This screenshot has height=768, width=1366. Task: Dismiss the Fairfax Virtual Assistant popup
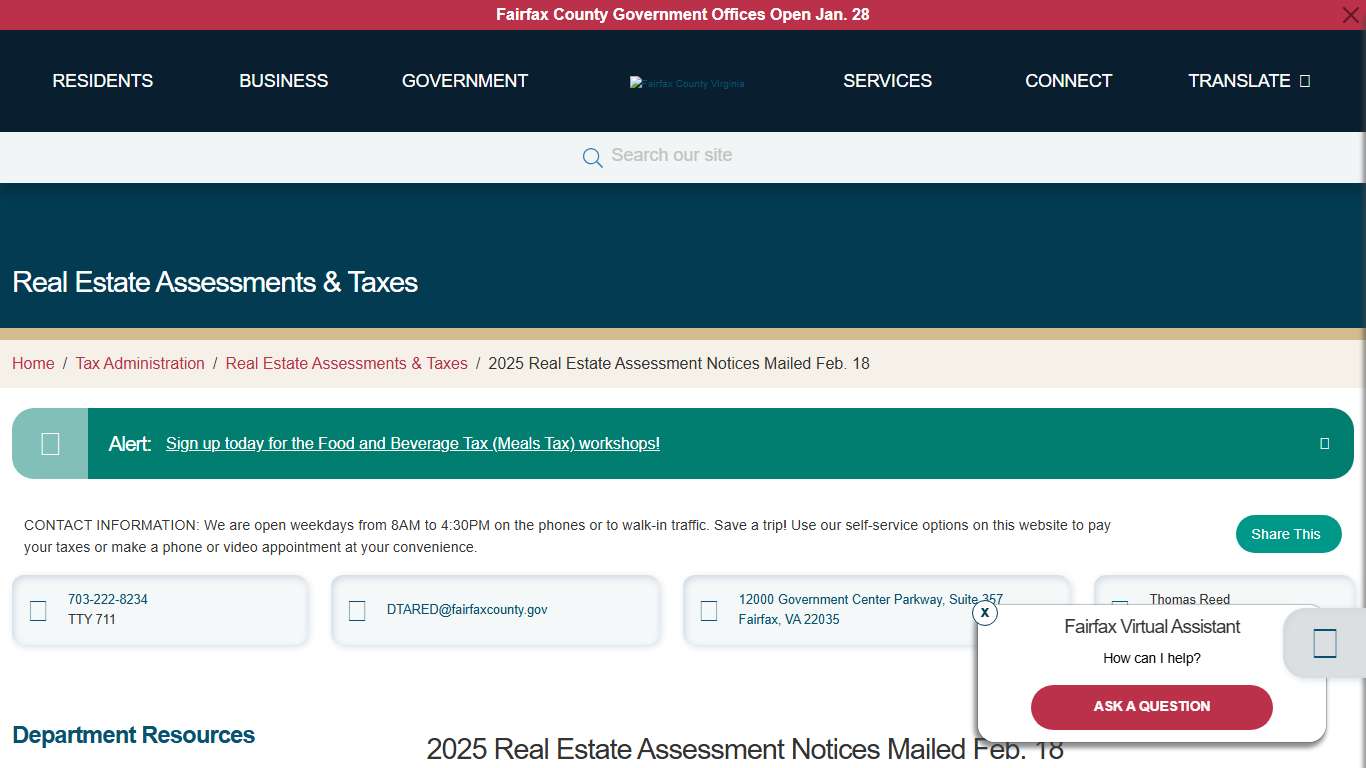click(x=984, y=613)
